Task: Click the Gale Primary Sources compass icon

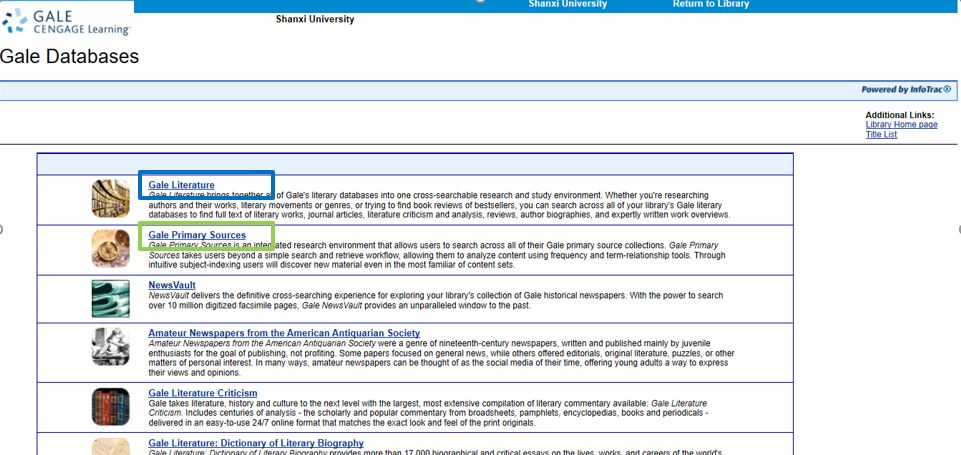Action: pyautogui.click(x=110, y=248)
